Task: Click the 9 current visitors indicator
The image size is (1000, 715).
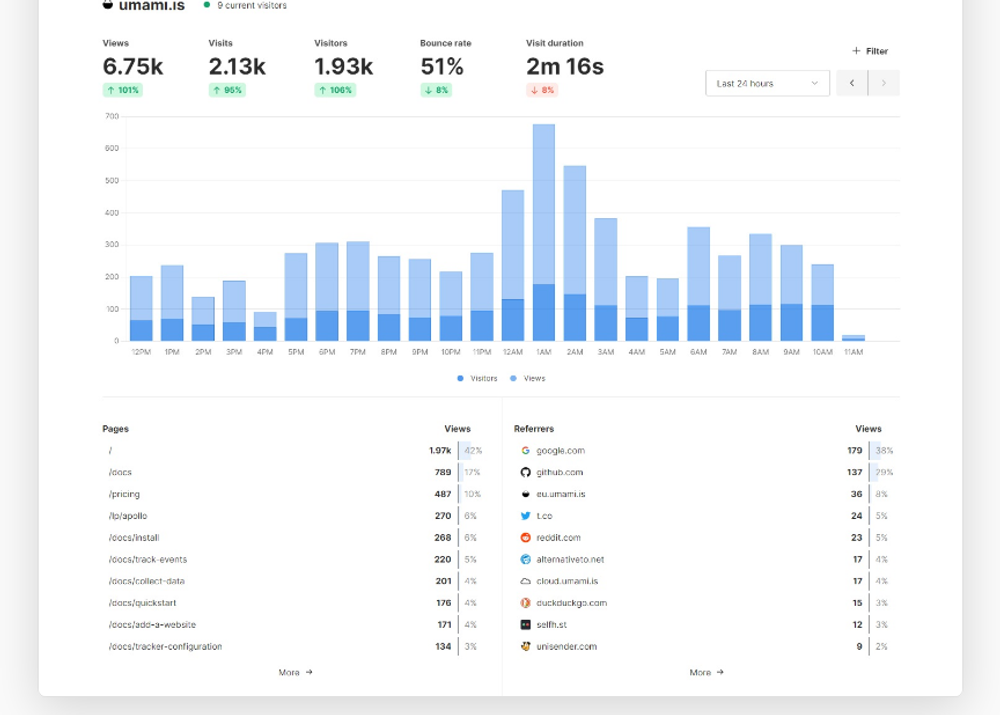Action: tap(246, 5)
